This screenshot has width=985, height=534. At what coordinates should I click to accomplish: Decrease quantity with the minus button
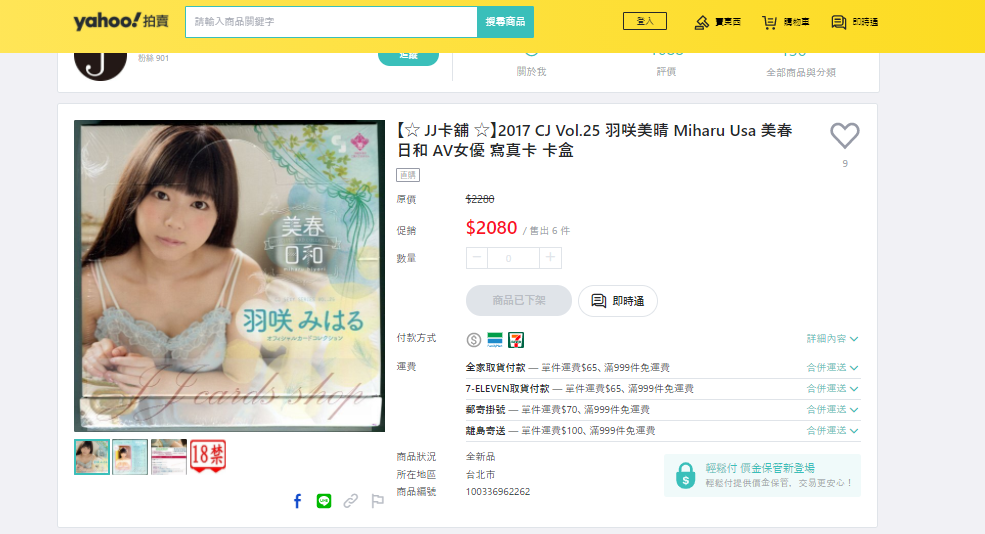pos(477,258)
